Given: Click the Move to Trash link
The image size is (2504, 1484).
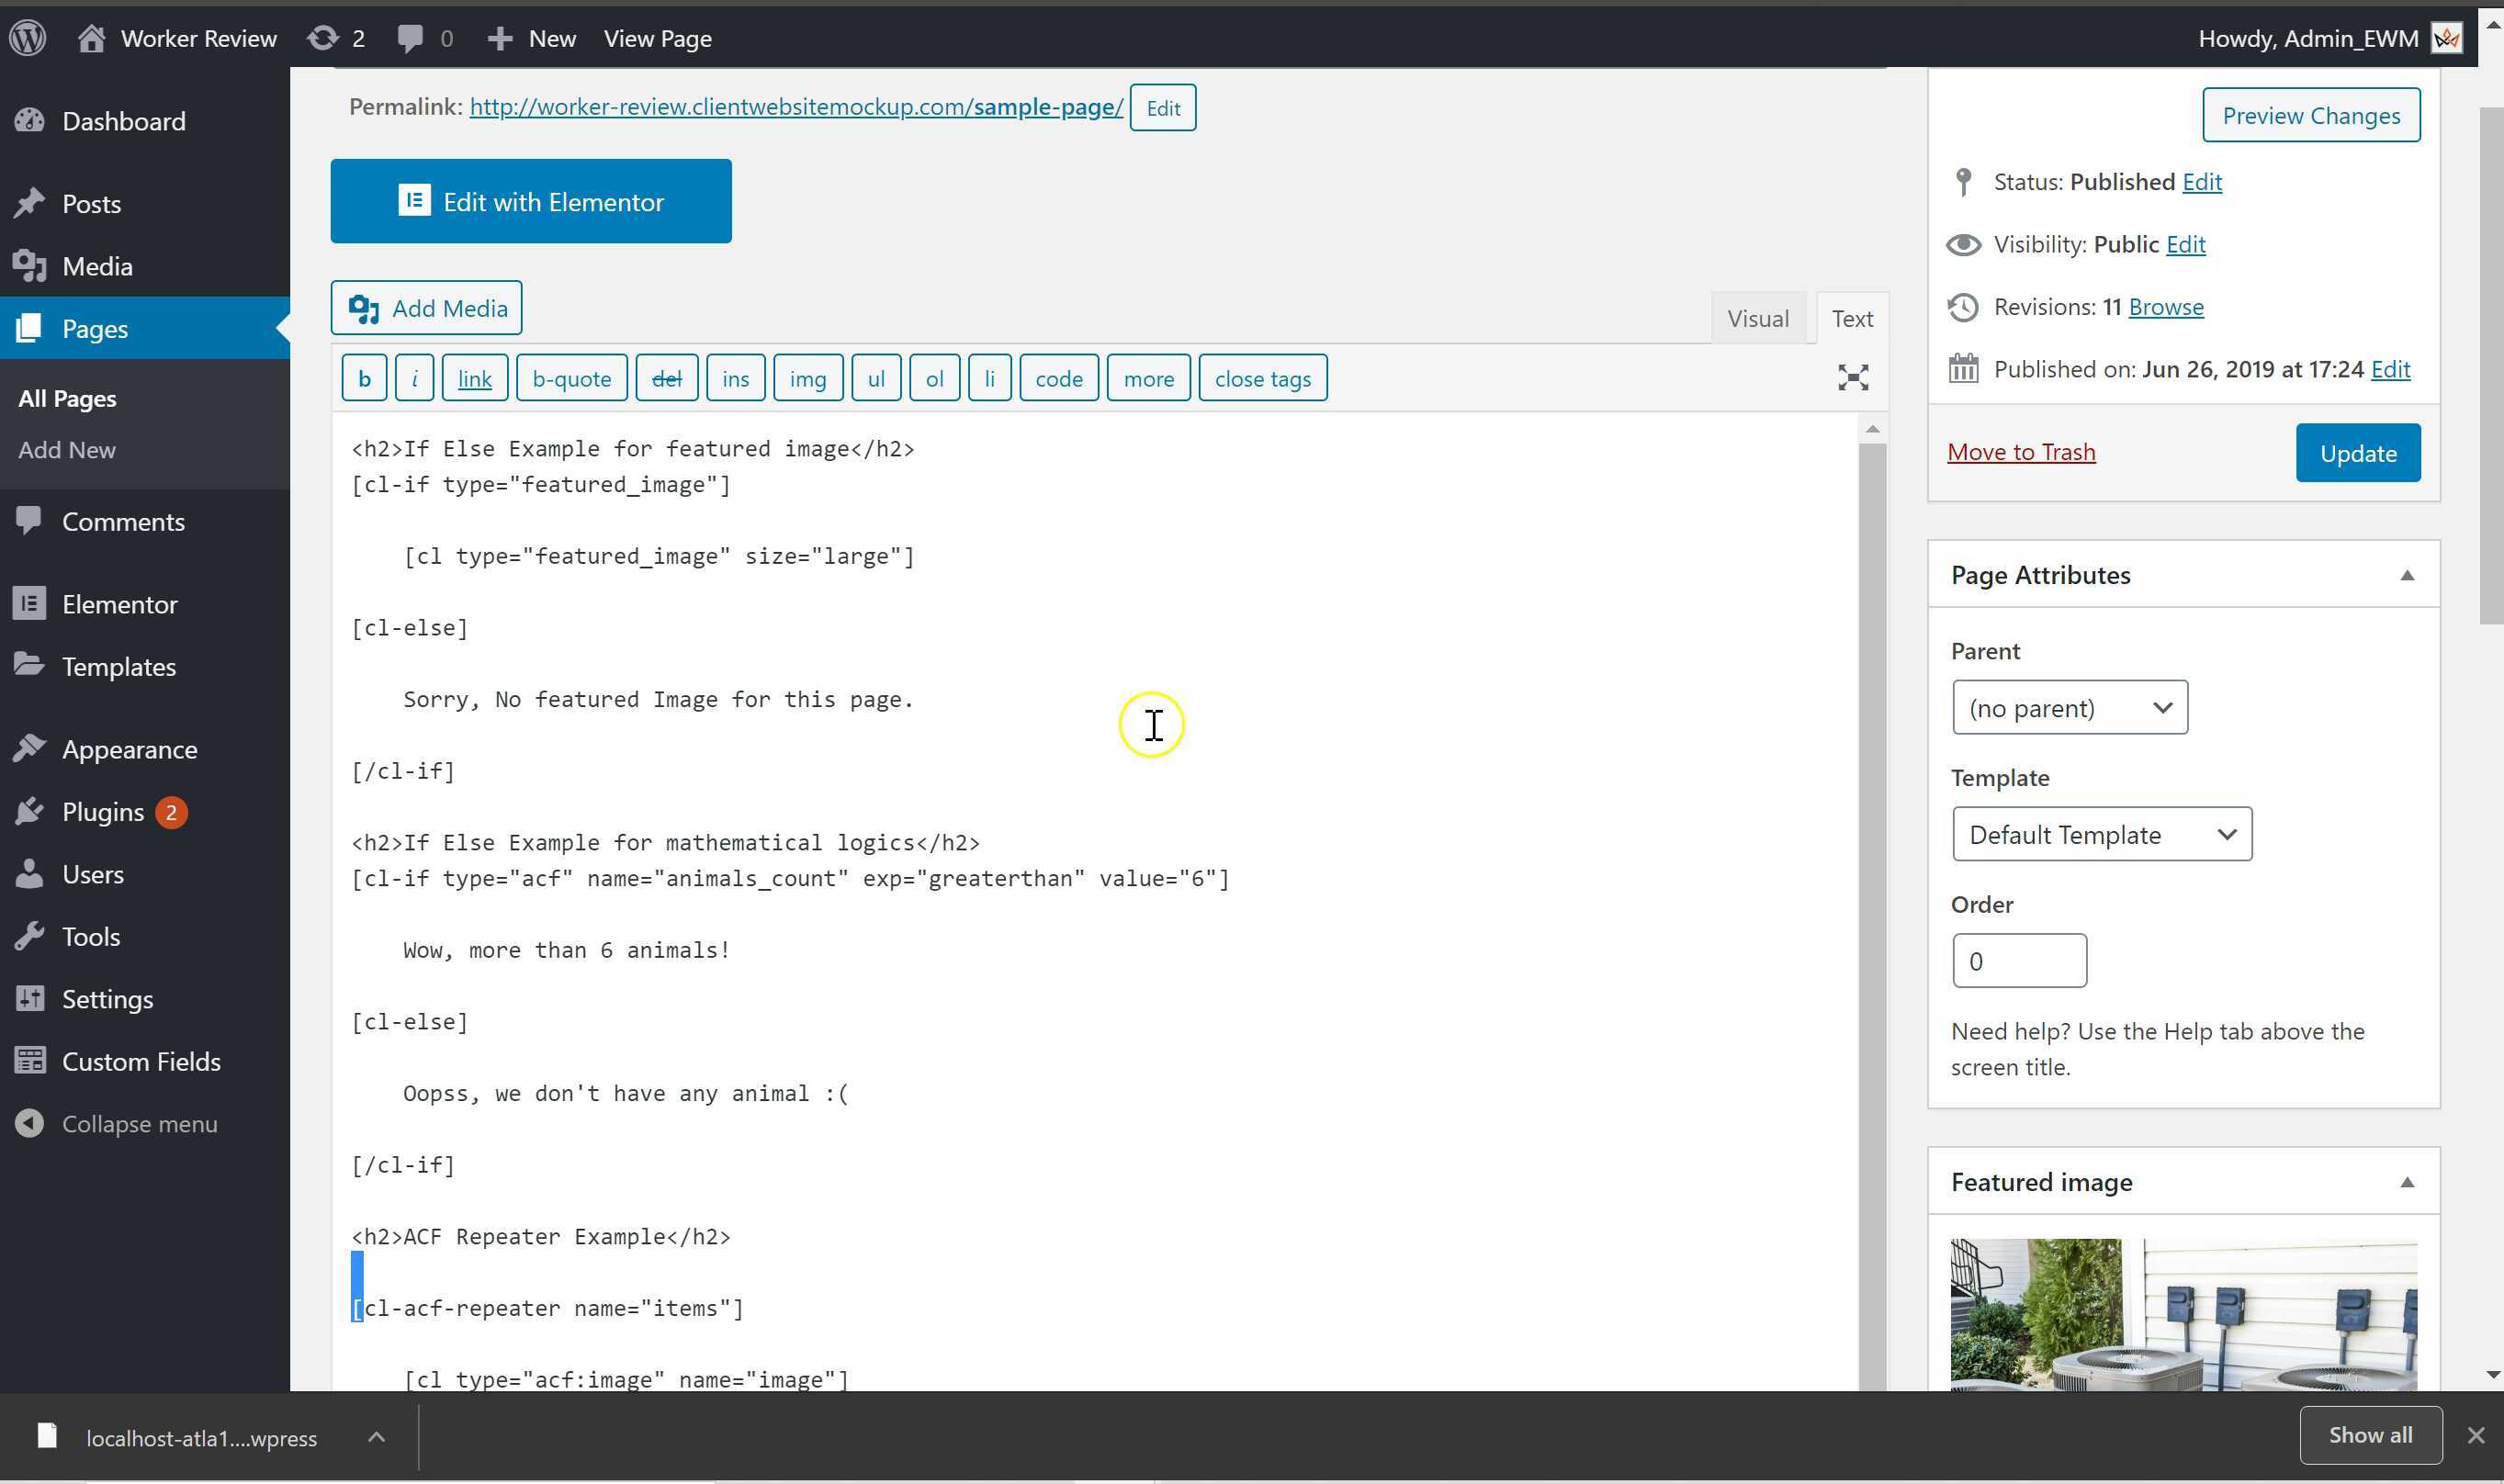Looking at the screenshot, I should click(x=2021, y=452).
